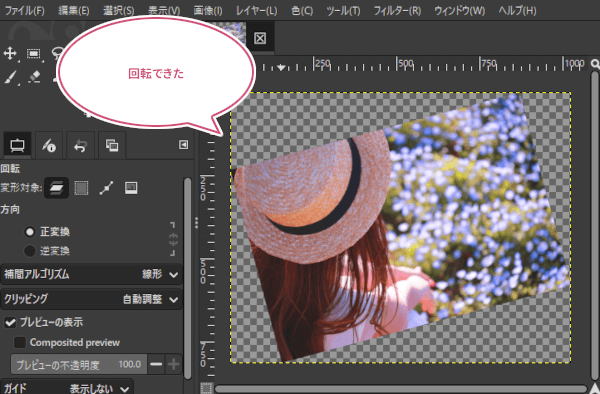Set transform target to layer
Screen dimensions: 600x394
point(56,188)
